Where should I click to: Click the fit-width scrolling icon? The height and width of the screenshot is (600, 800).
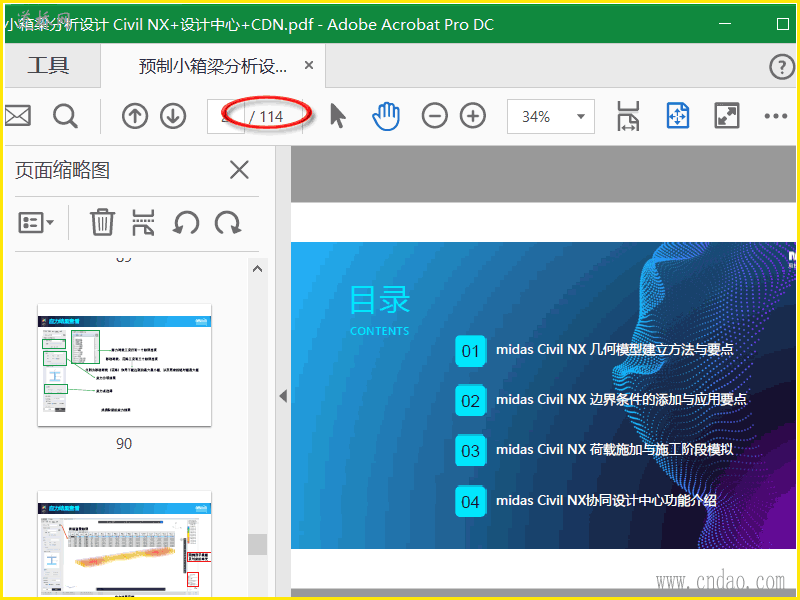628,116
